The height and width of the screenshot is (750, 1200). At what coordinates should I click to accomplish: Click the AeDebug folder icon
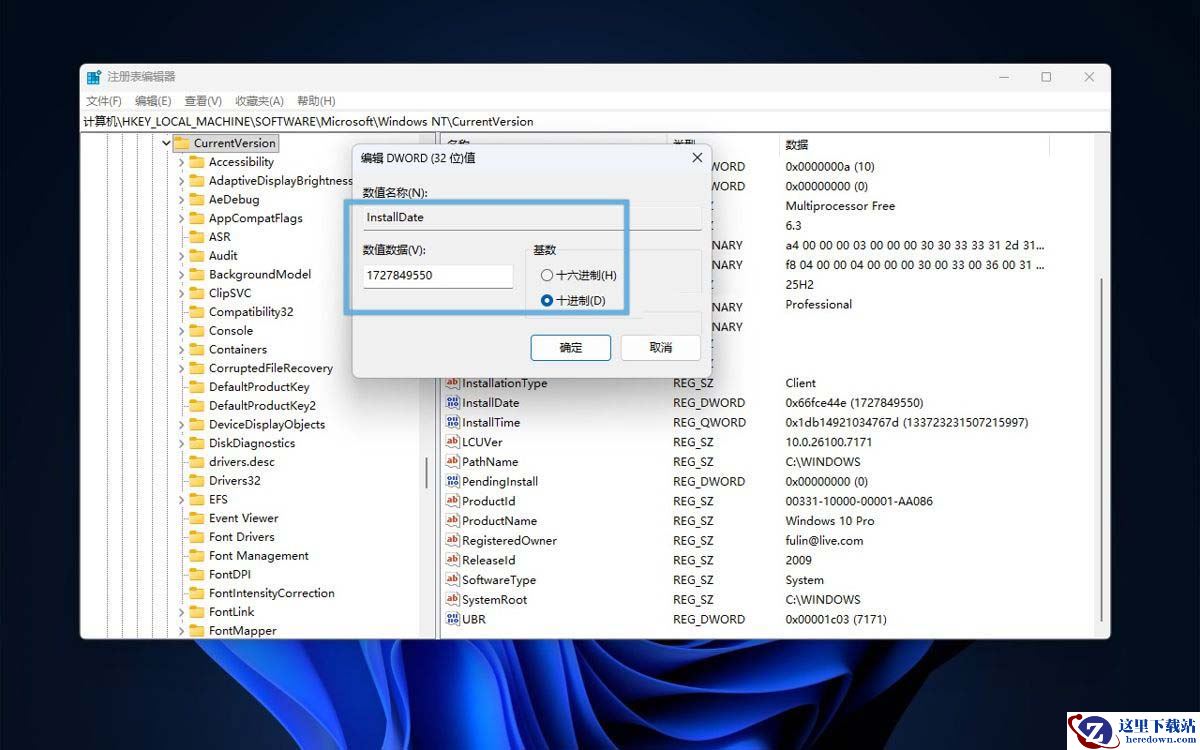click(x=196, y=199)
